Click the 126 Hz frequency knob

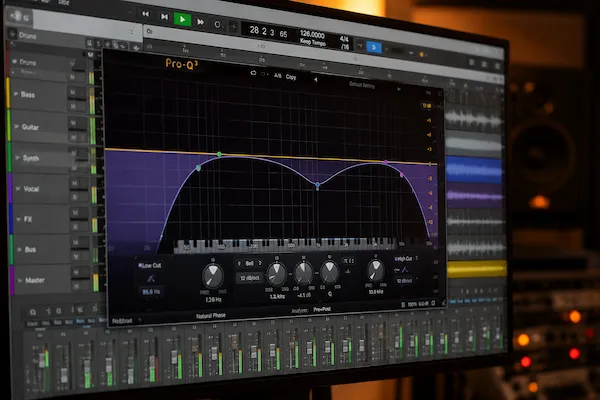(213, 276)
